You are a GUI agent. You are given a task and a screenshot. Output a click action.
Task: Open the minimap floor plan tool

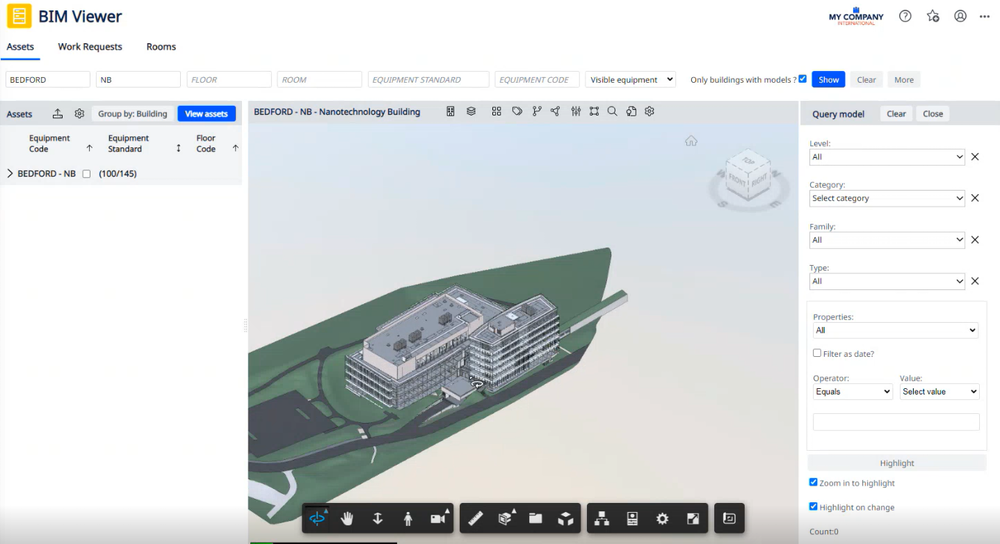coord(729,518)
